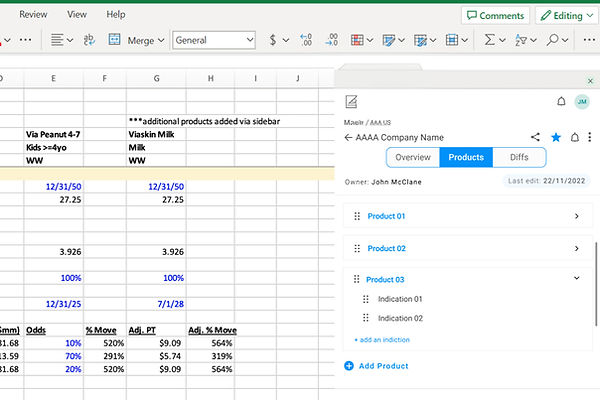This screenshot has height=400, width=600.
Task: Click the sidebar edit note icon
Action: pos(351,101)
